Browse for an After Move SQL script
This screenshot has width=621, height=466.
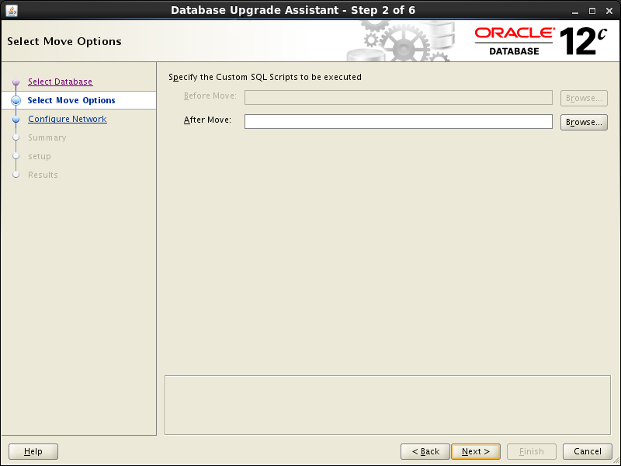point(583,122)
